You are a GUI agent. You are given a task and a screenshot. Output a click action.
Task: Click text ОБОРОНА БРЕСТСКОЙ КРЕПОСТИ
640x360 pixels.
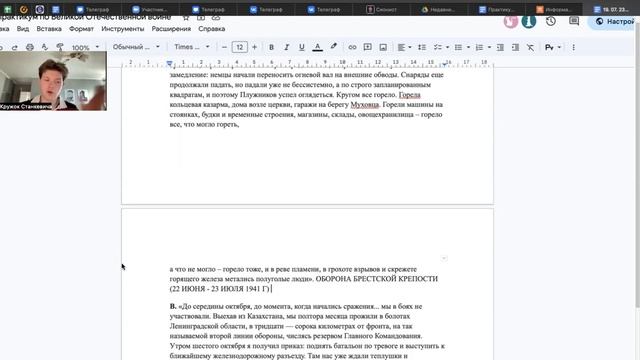376,279
